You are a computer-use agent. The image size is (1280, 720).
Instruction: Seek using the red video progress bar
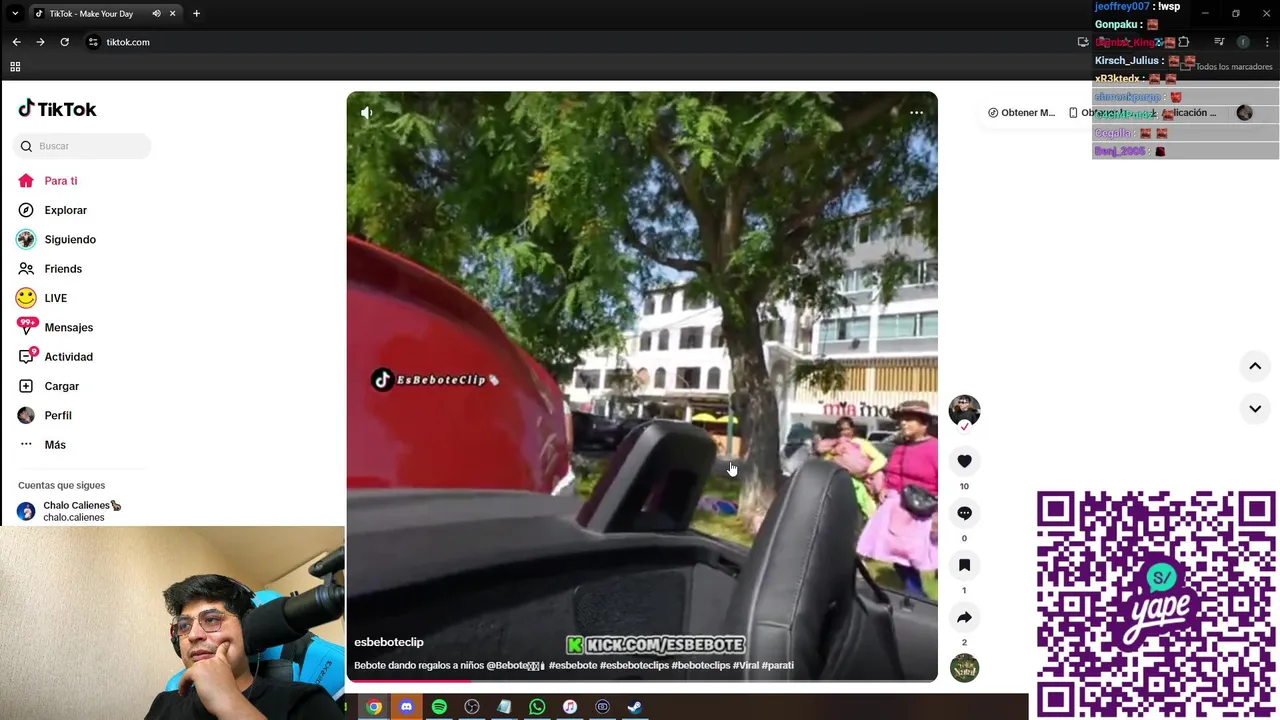(x=642, y=681)
